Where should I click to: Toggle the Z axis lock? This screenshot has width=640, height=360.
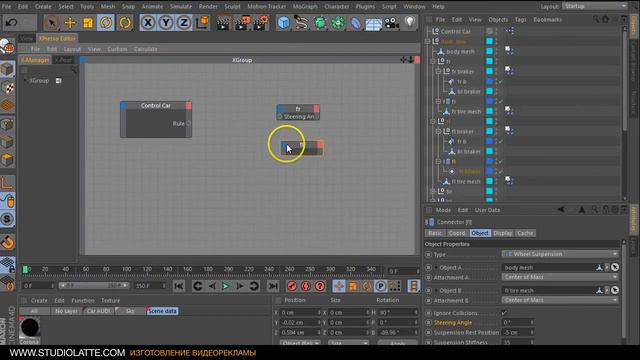coord(184,22)
